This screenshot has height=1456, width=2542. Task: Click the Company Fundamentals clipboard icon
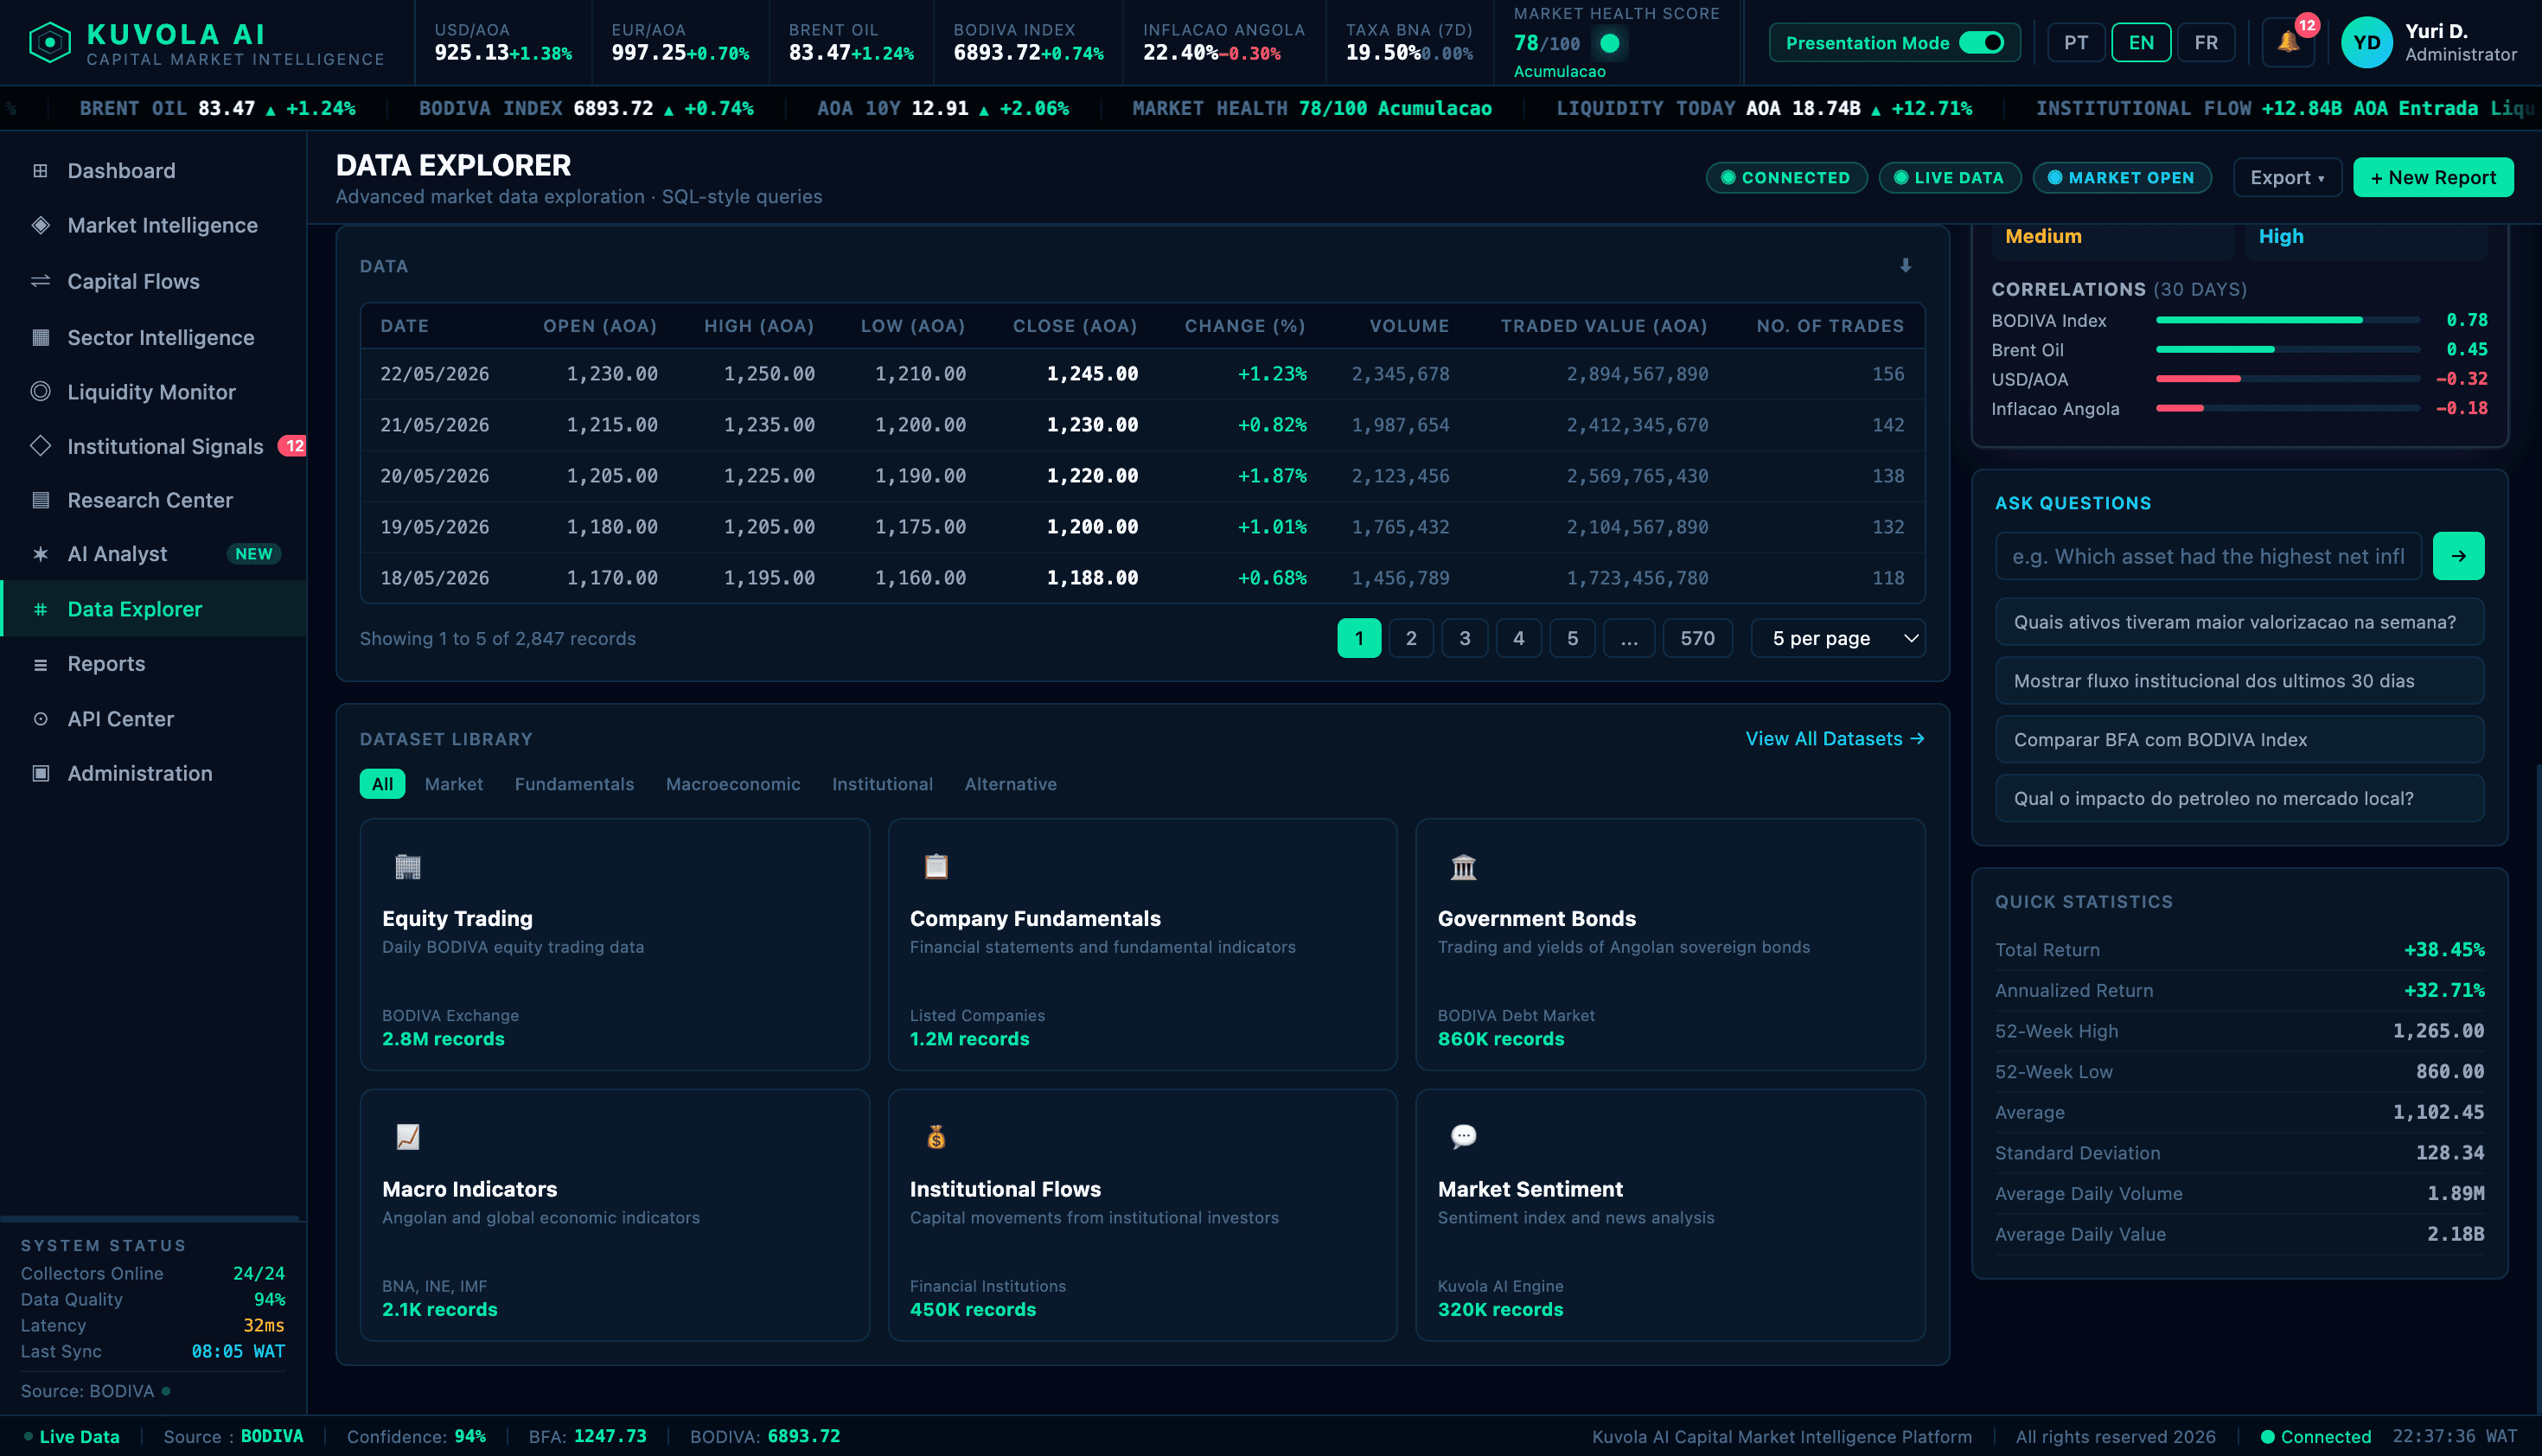pyautogui.click(x=936, y=866)
